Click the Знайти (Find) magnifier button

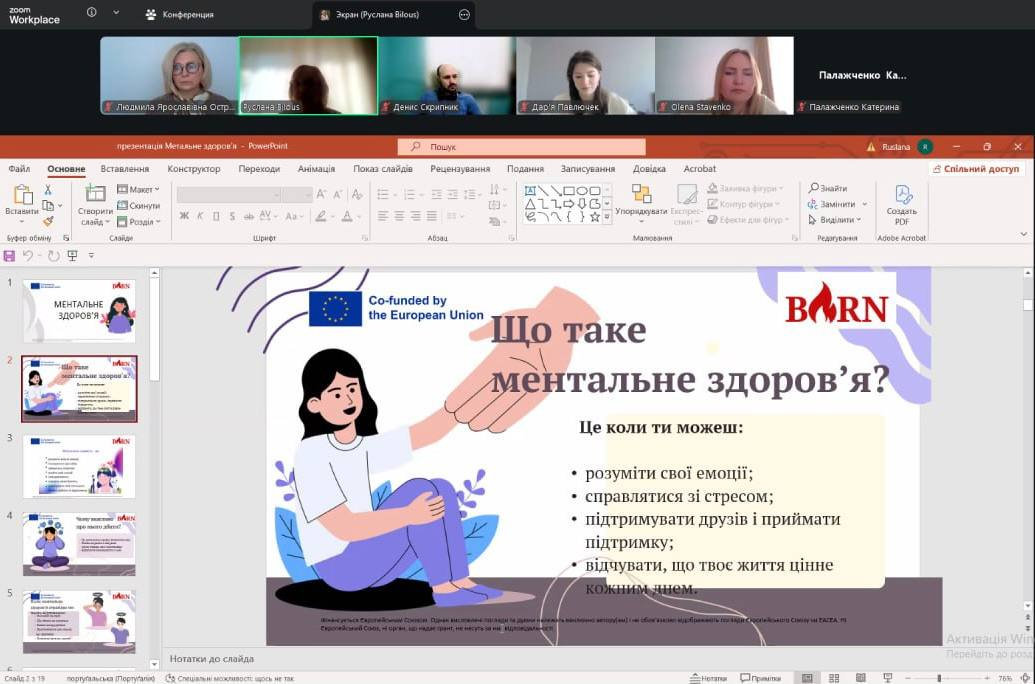point(828,188)
